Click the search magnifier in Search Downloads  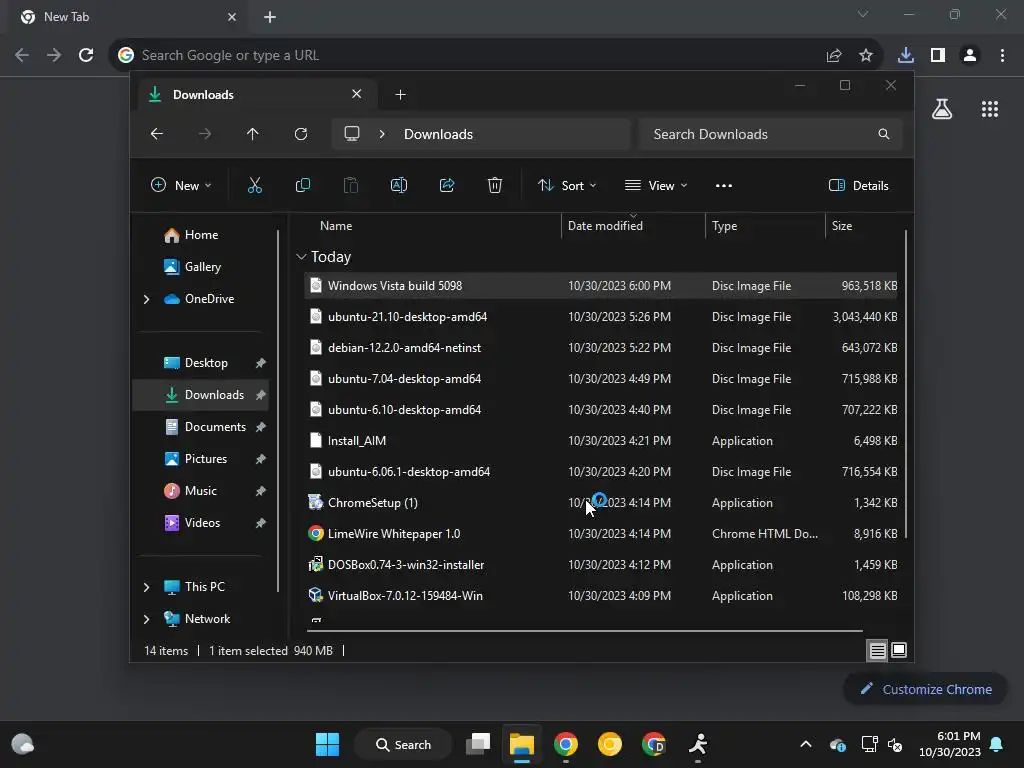(x=884, y=134)
